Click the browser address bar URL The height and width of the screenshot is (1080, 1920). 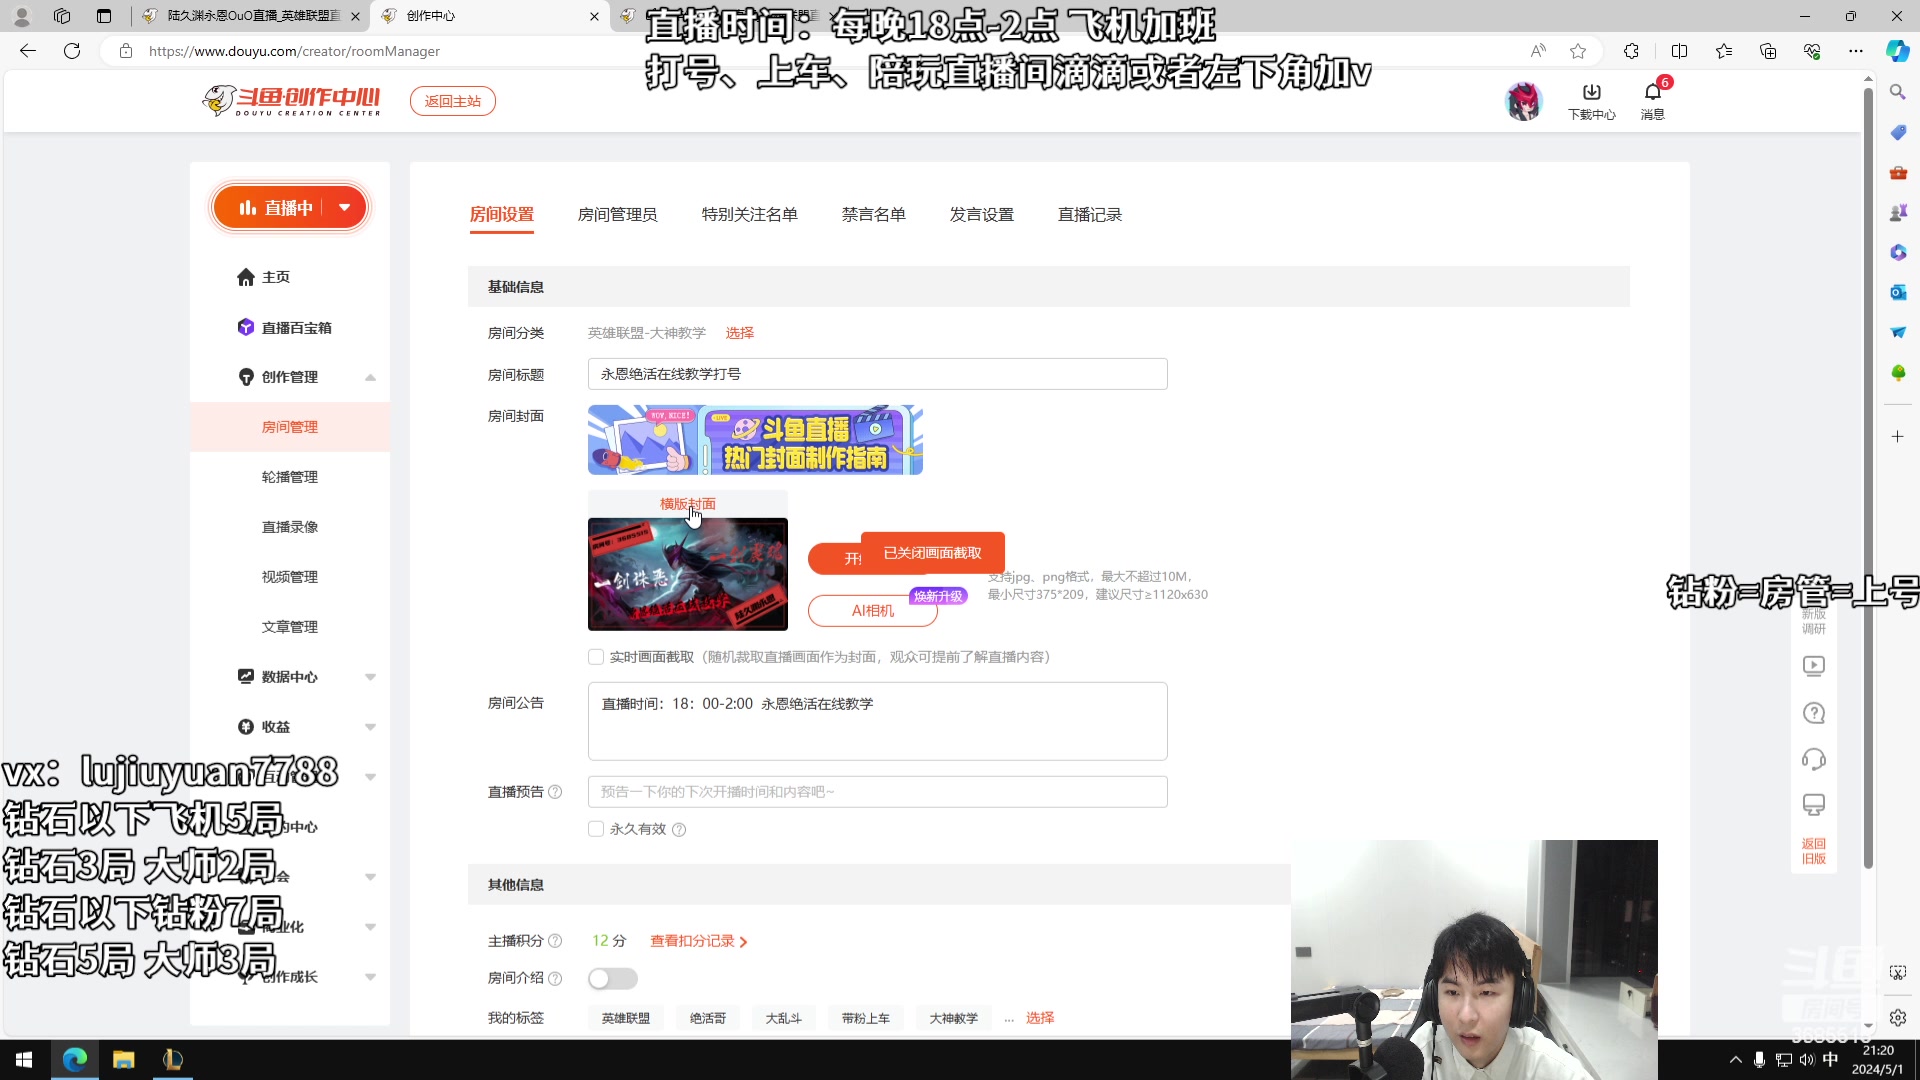[294, 51]
